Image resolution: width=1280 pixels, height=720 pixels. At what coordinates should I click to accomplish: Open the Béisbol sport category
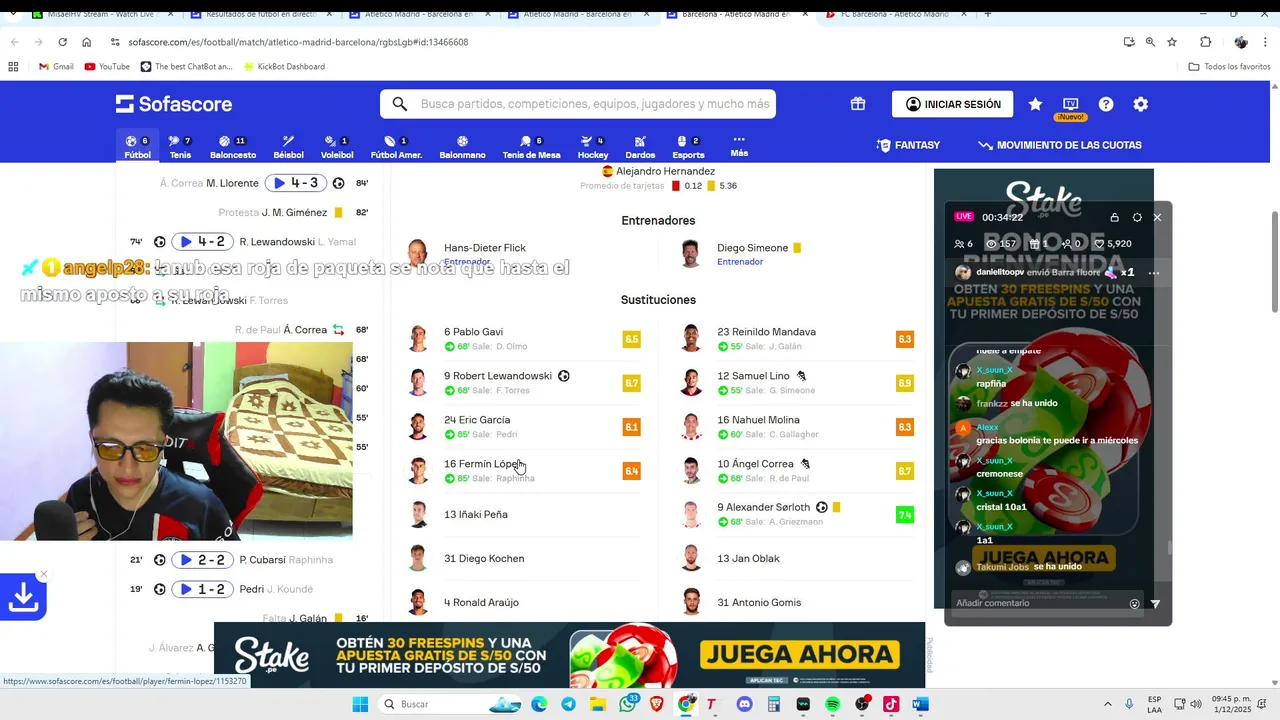288,147
